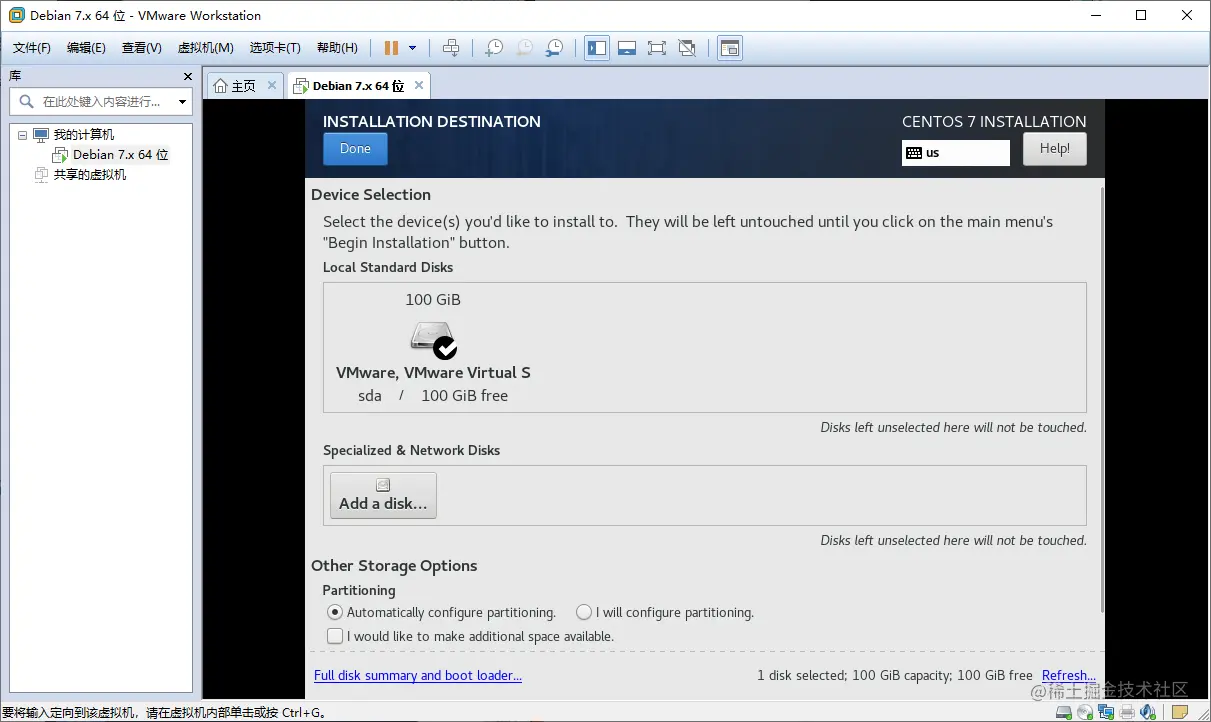Toggle the library sidebar view icon
This screenshot has width=1211, height=722.
point(597,48)
